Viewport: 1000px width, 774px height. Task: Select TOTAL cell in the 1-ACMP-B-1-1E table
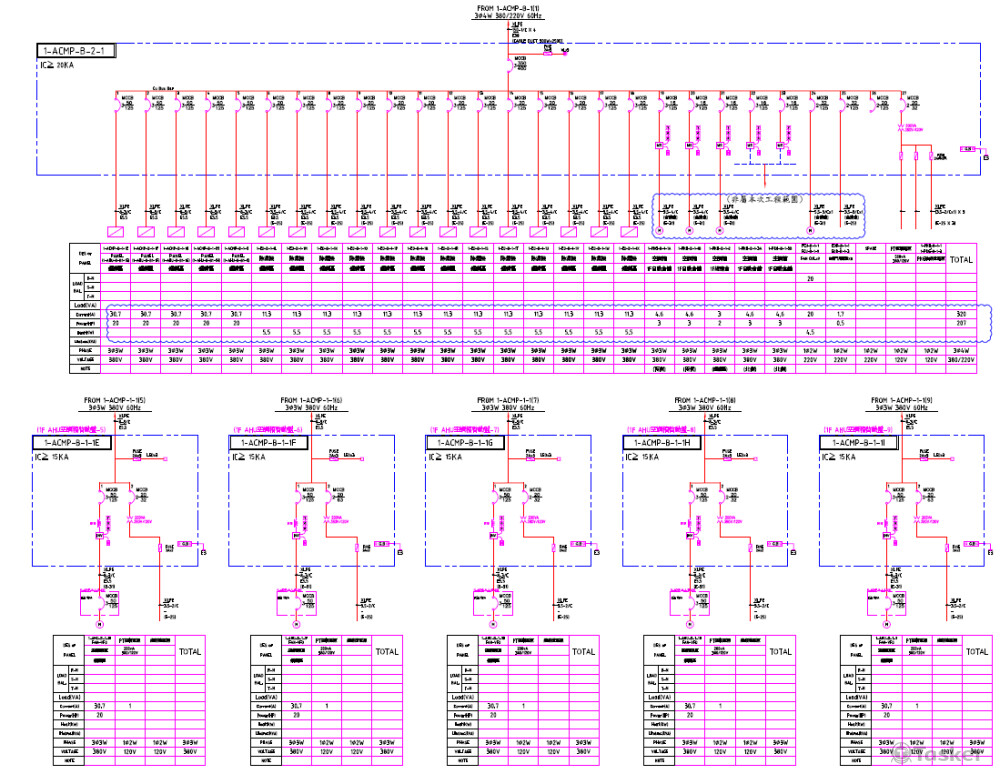click(x=191, y=651)
